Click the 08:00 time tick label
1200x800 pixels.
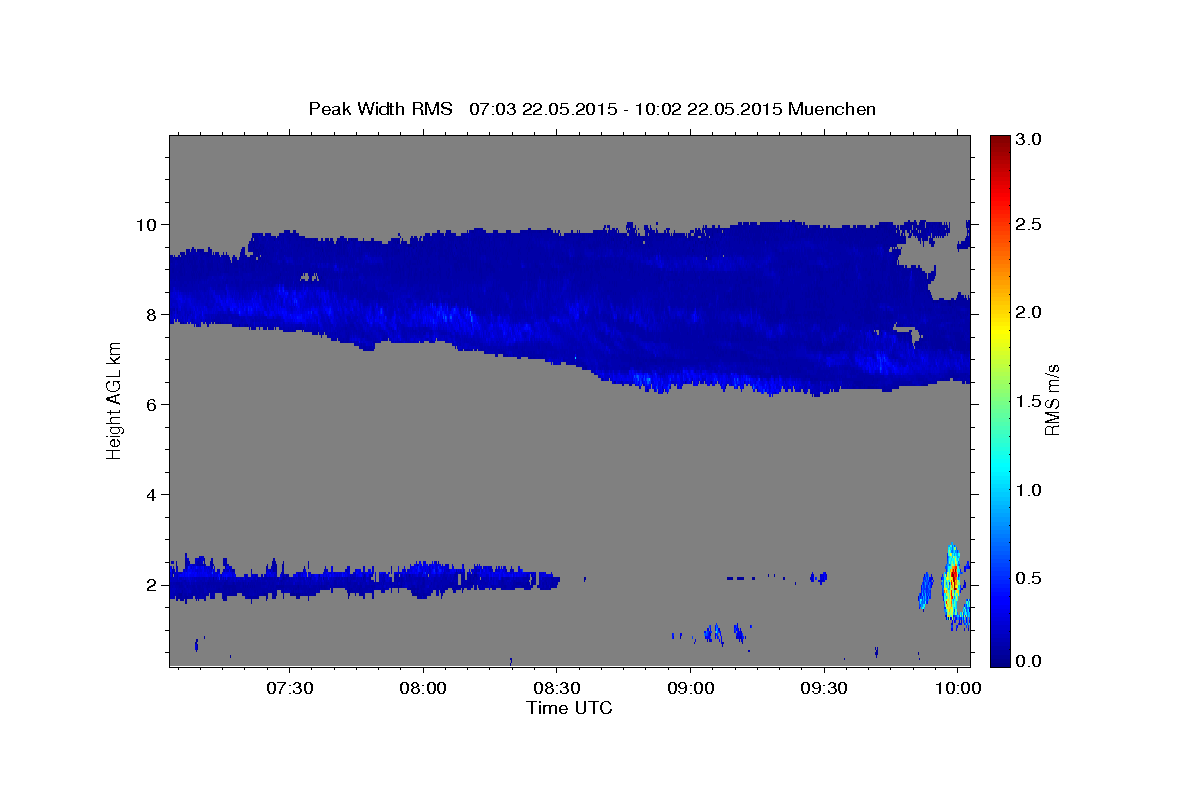click(423, 689)
